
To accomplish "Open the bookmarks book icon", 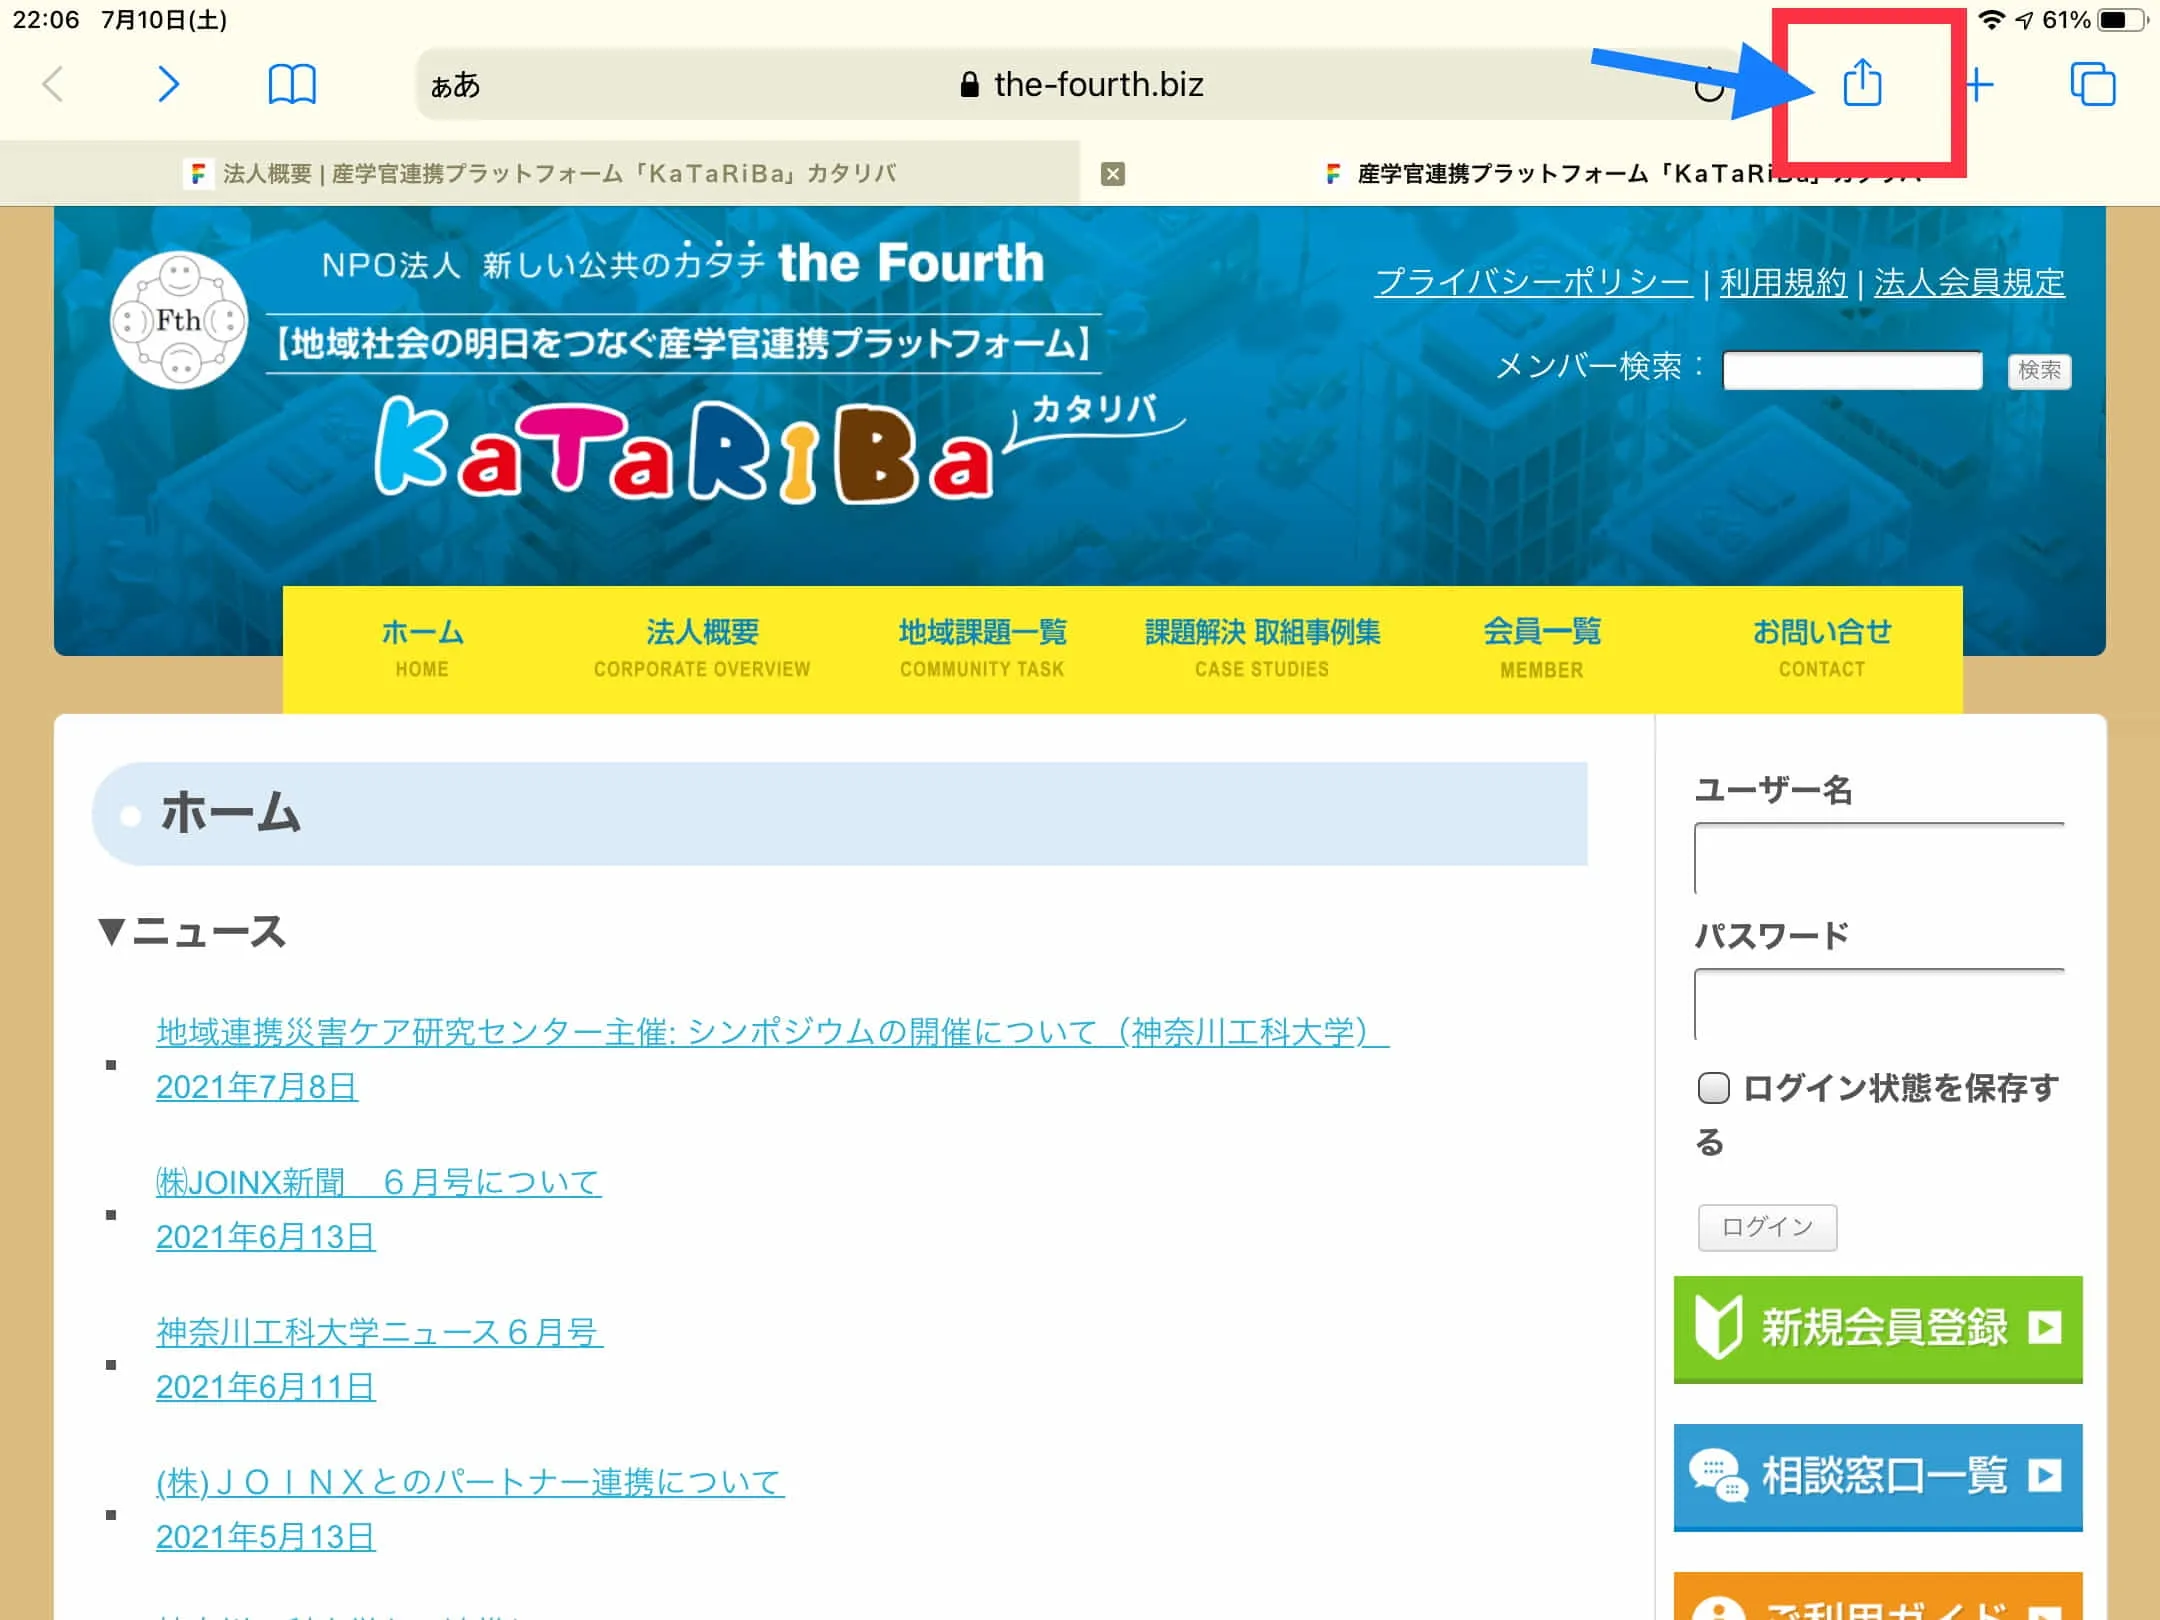I will pyautogui.click(x=292, y=84).
